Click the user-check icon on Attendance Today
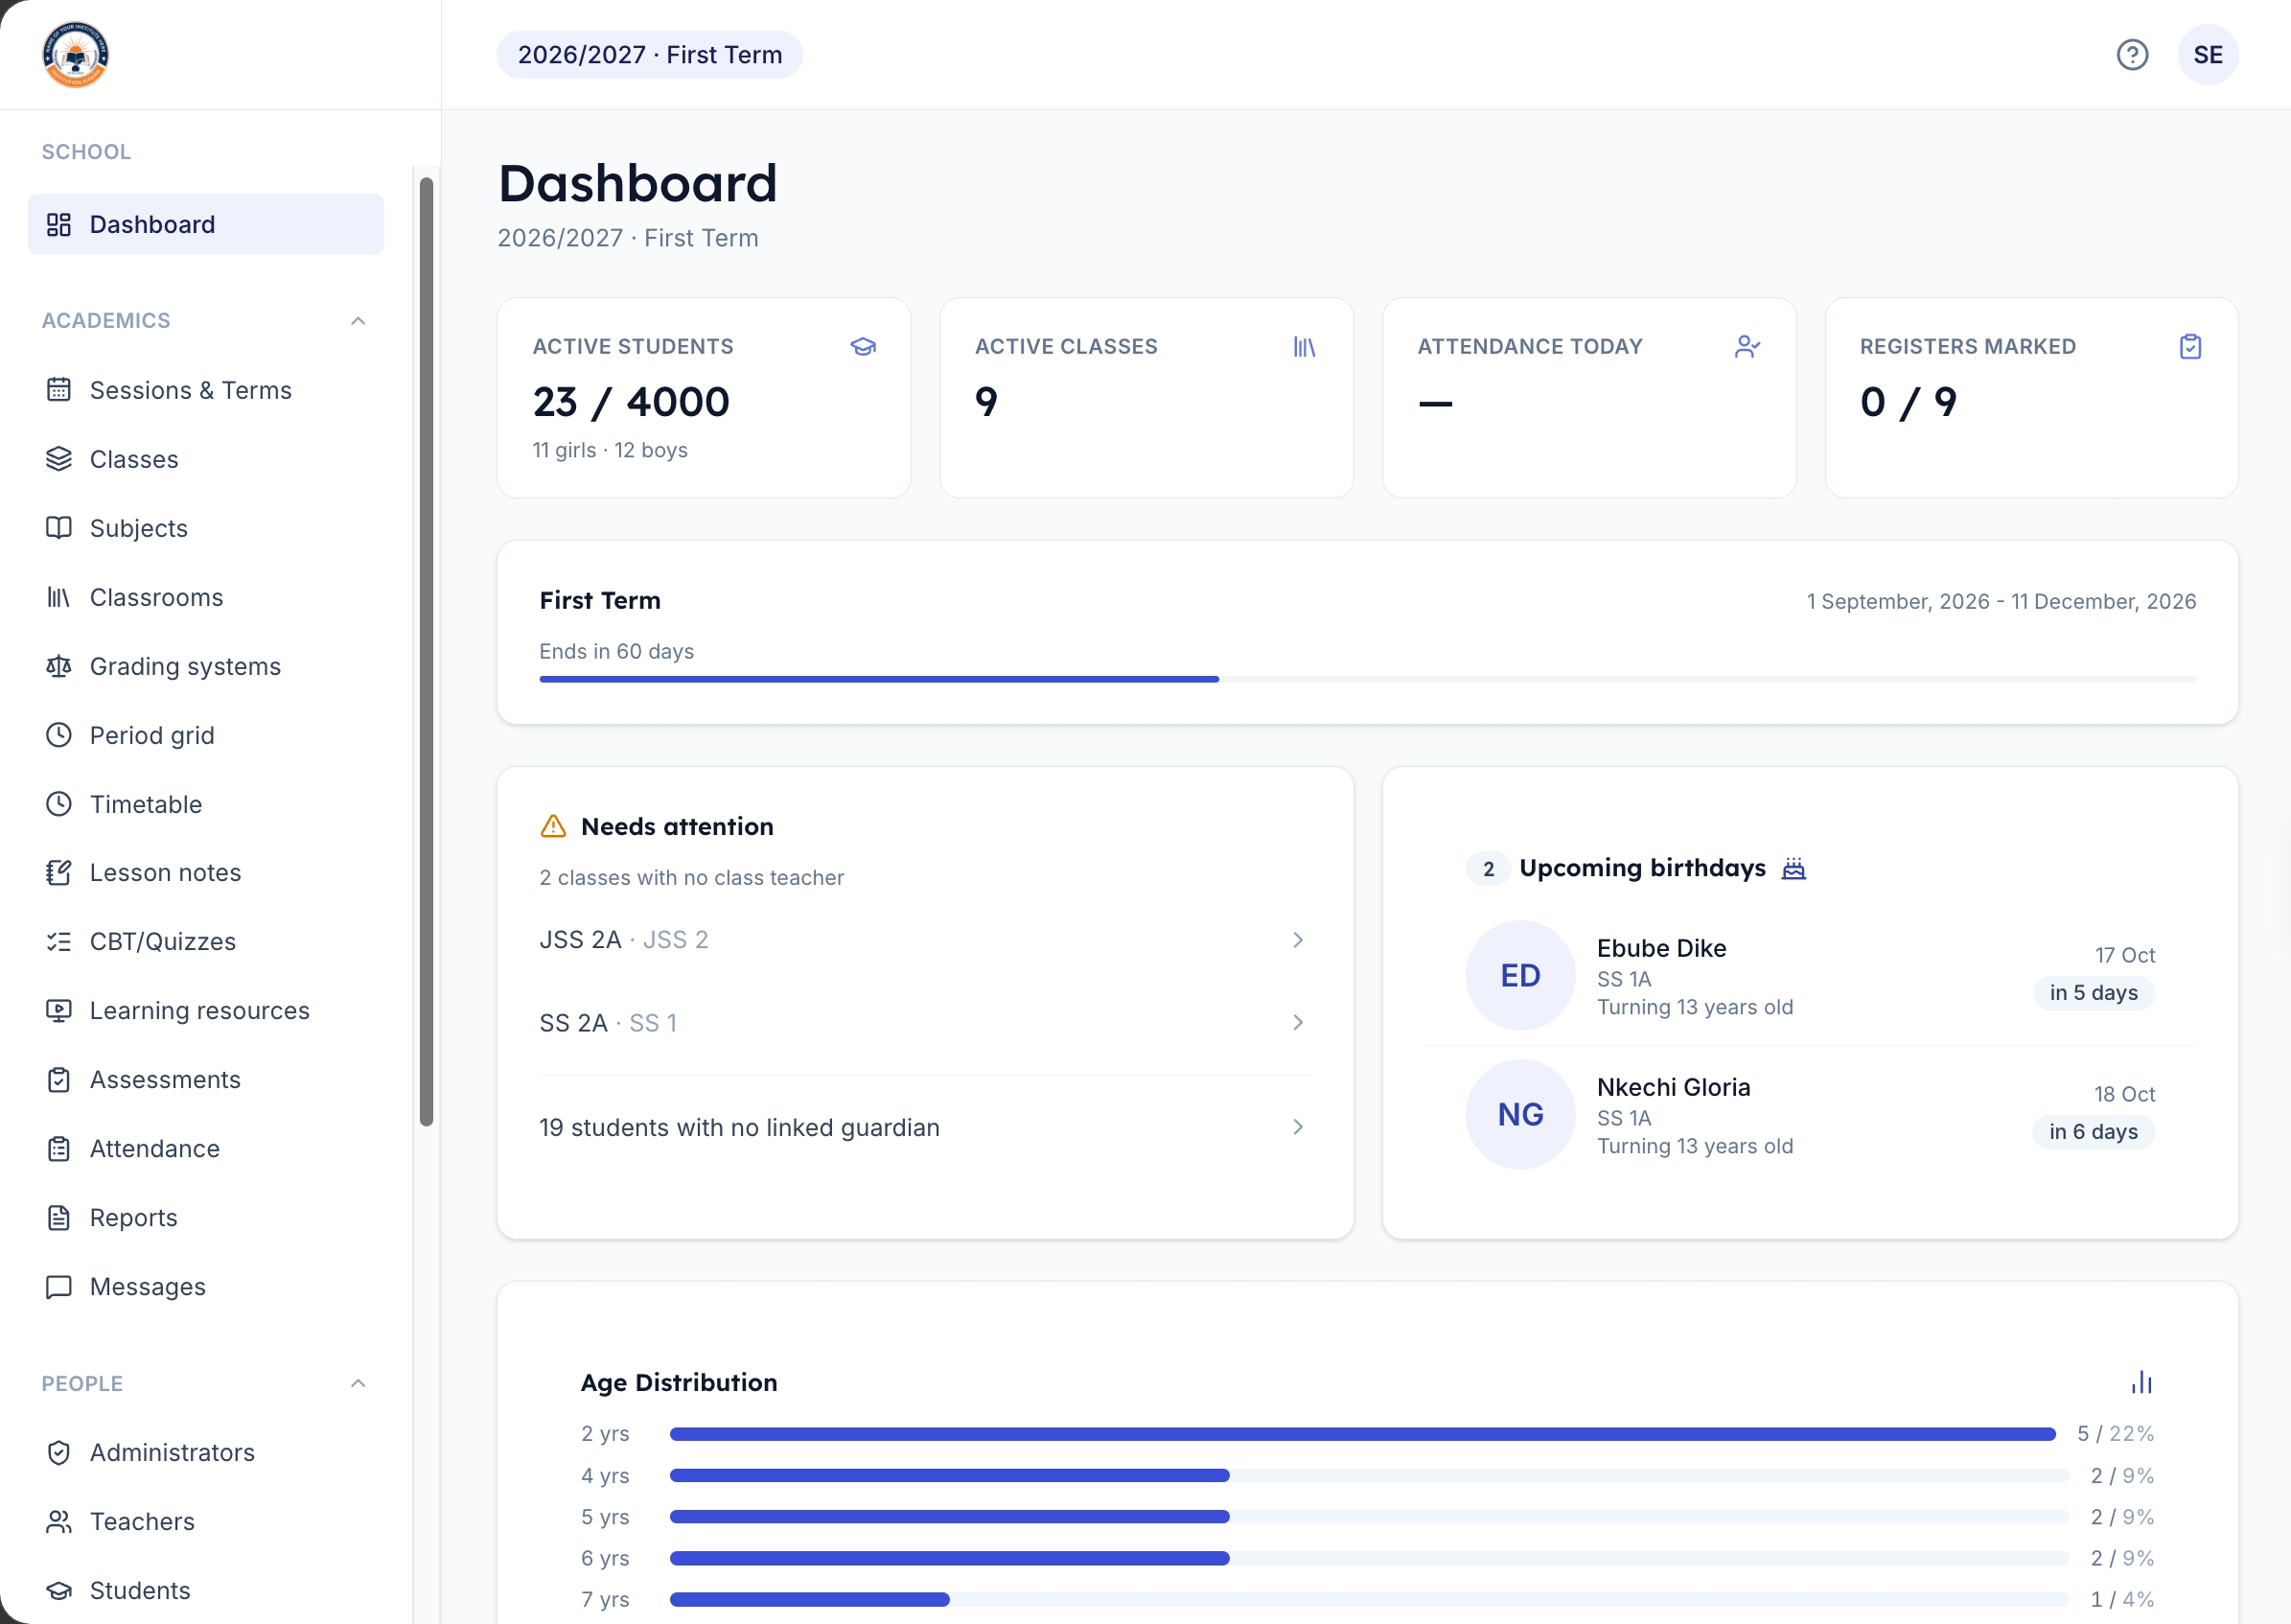 pyautogui.click(x=1747, y=346)
